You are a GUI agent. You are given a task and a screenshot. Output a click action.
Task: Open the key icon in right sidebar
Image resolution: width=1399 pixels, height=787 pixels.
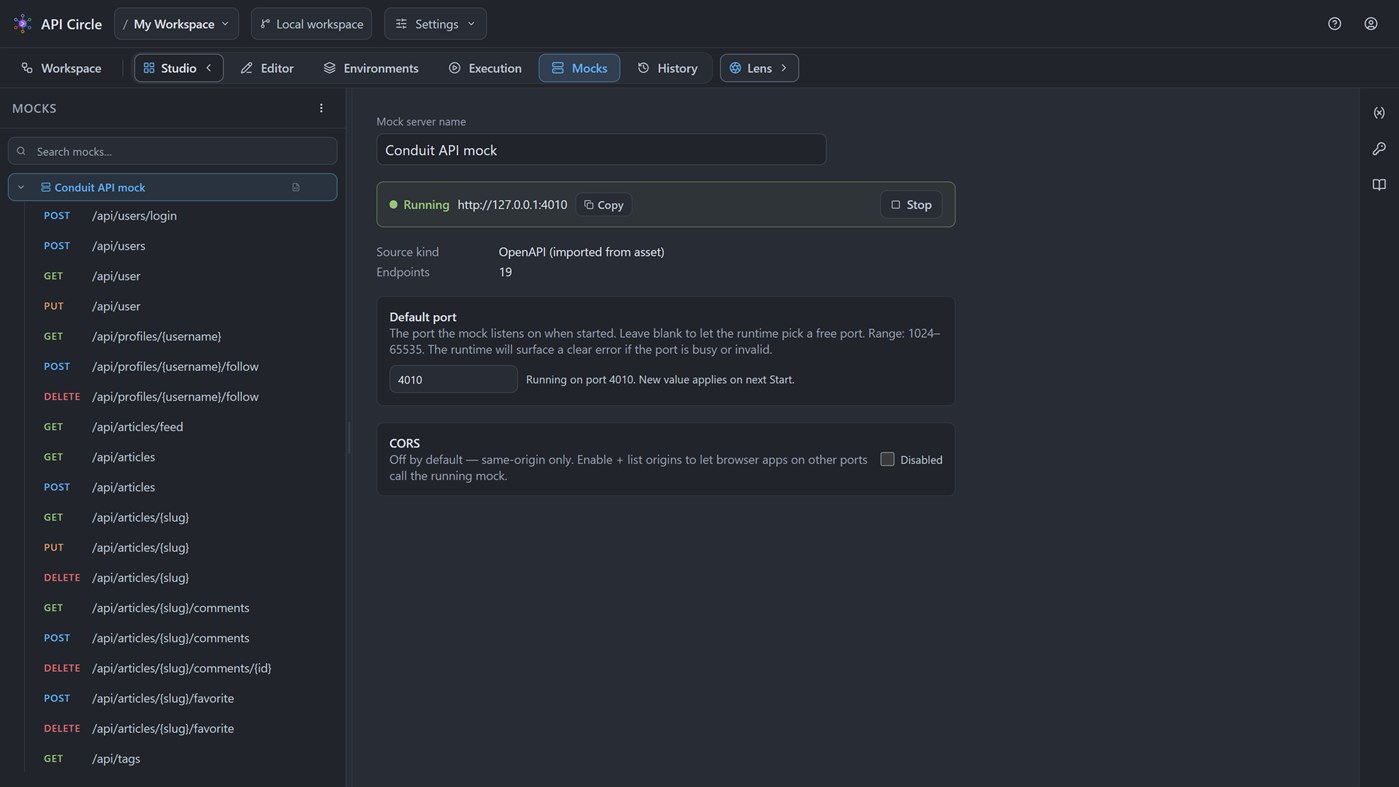point(1379,149)
